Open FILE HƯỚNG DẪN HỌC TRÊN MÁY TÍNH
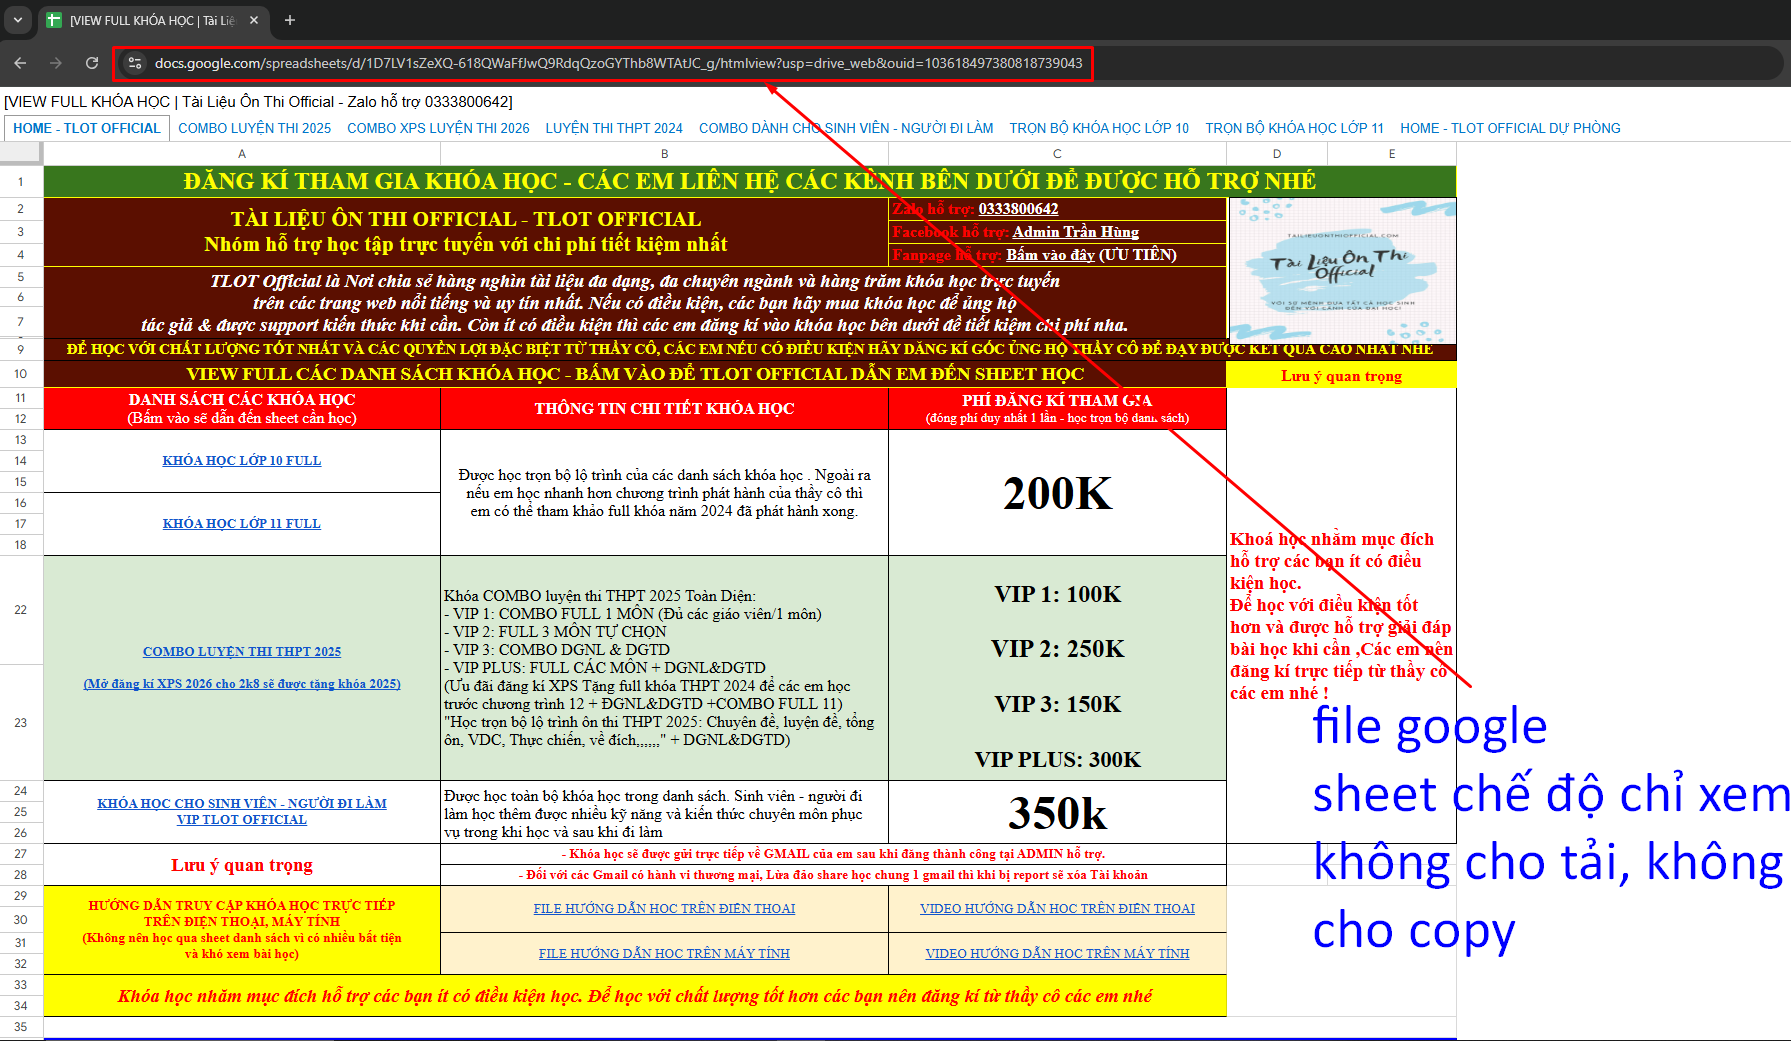This screenshot has width=1791, height=1041. pyautogui.click(x=664, y=954)
